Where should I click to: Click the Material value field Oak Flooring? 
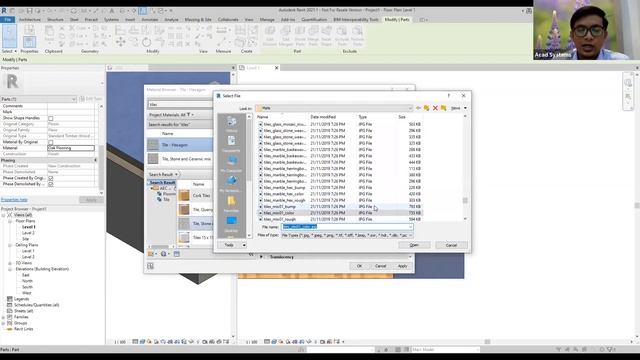71,148
